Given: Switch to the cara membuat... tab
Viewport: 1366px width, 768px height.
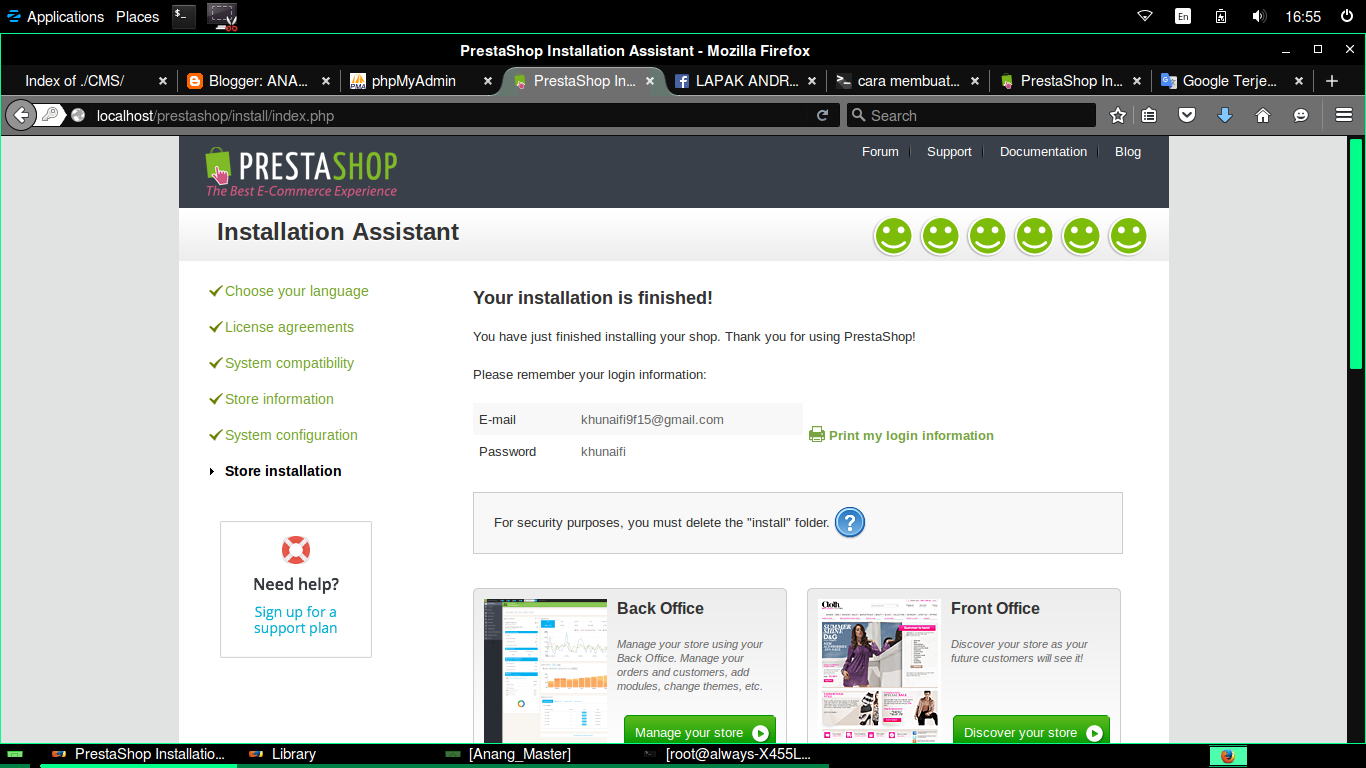Looking at the screenshot, I should pos(907,81).
